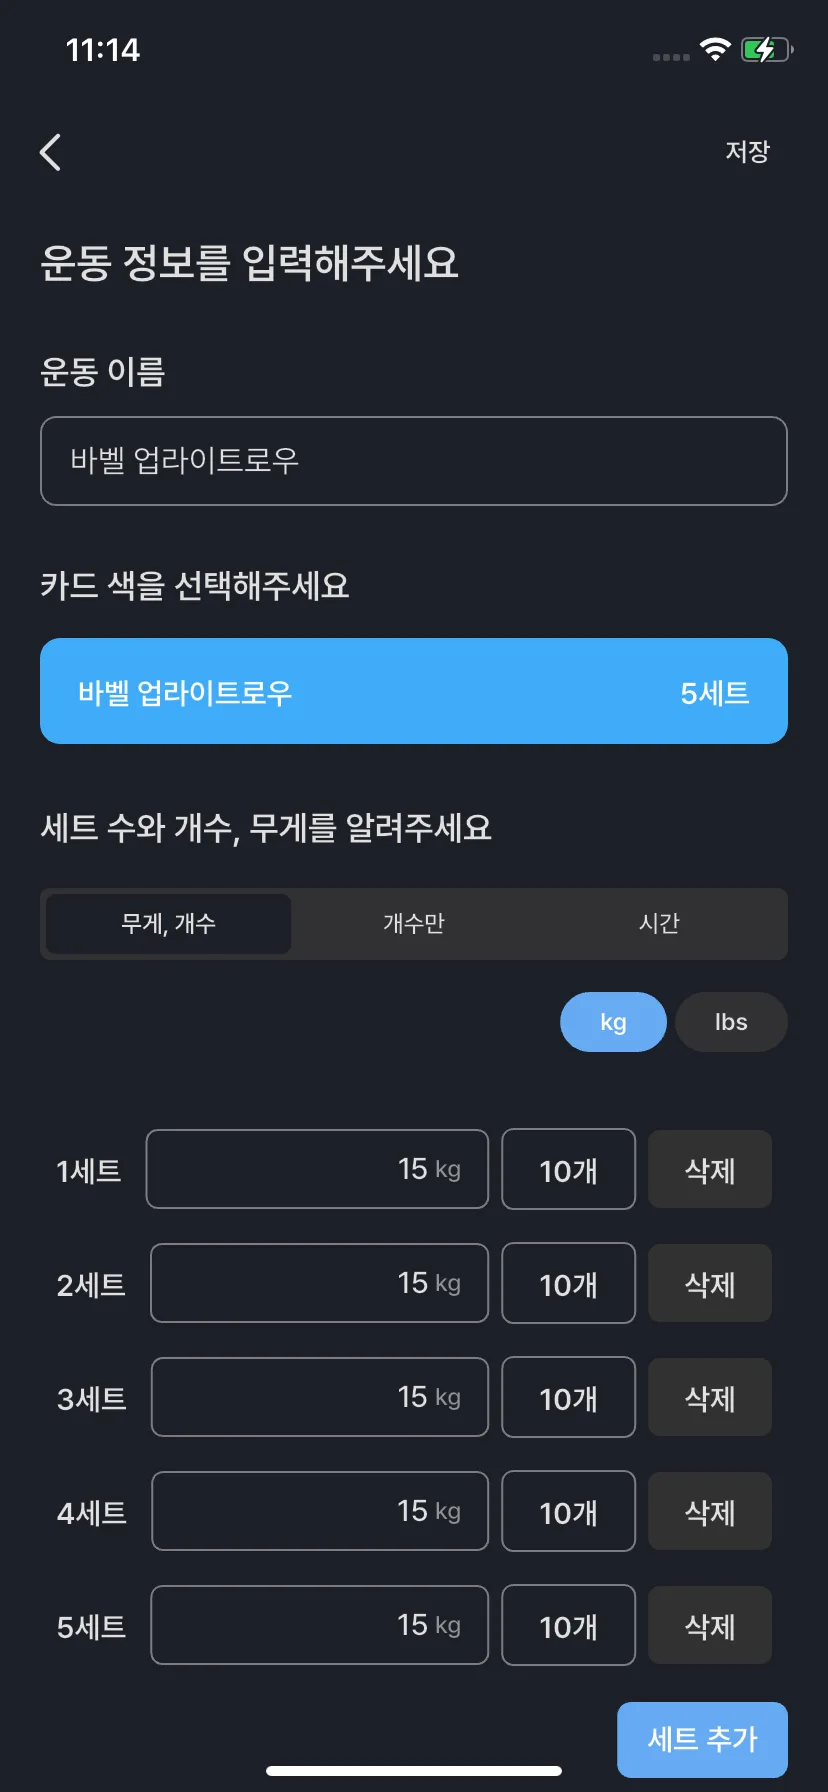
Task: Edit the 4세트 weight field
Action: pyautogui.click(x=320, y=1511)
